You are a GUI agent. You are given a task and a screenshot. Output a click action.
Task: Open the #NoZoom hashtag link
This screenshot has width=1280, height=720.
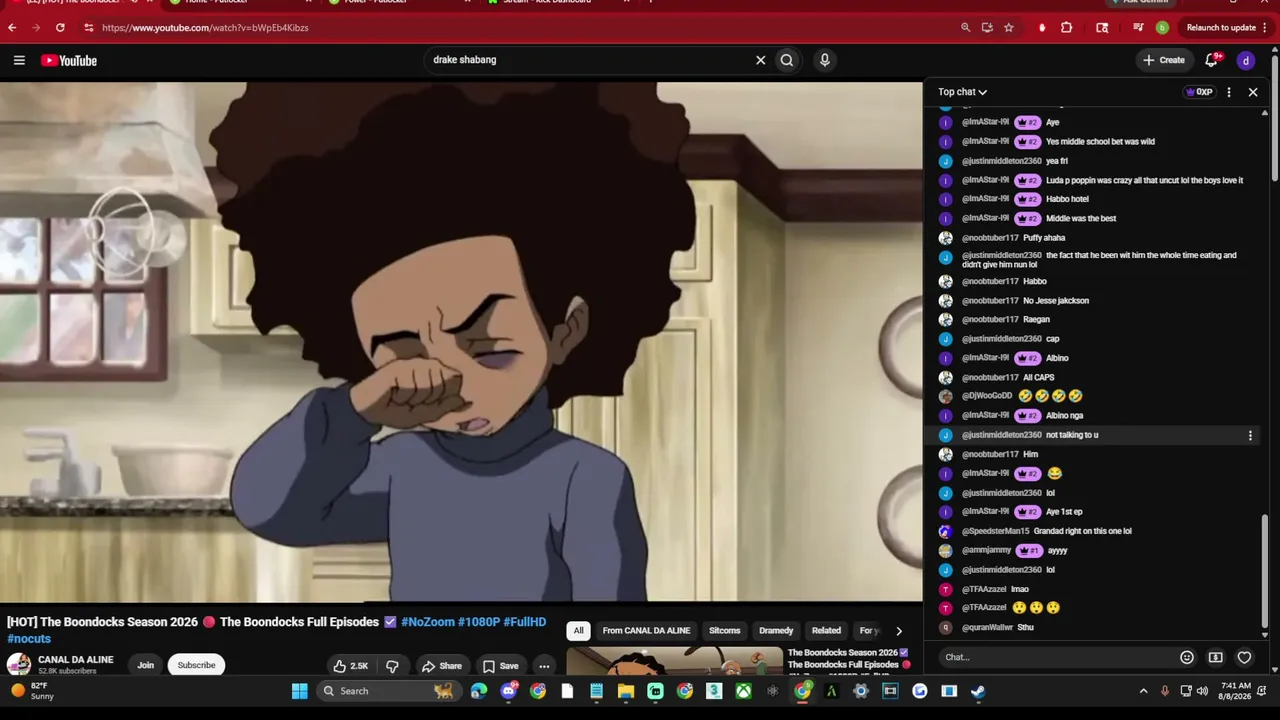pos(428,622)
